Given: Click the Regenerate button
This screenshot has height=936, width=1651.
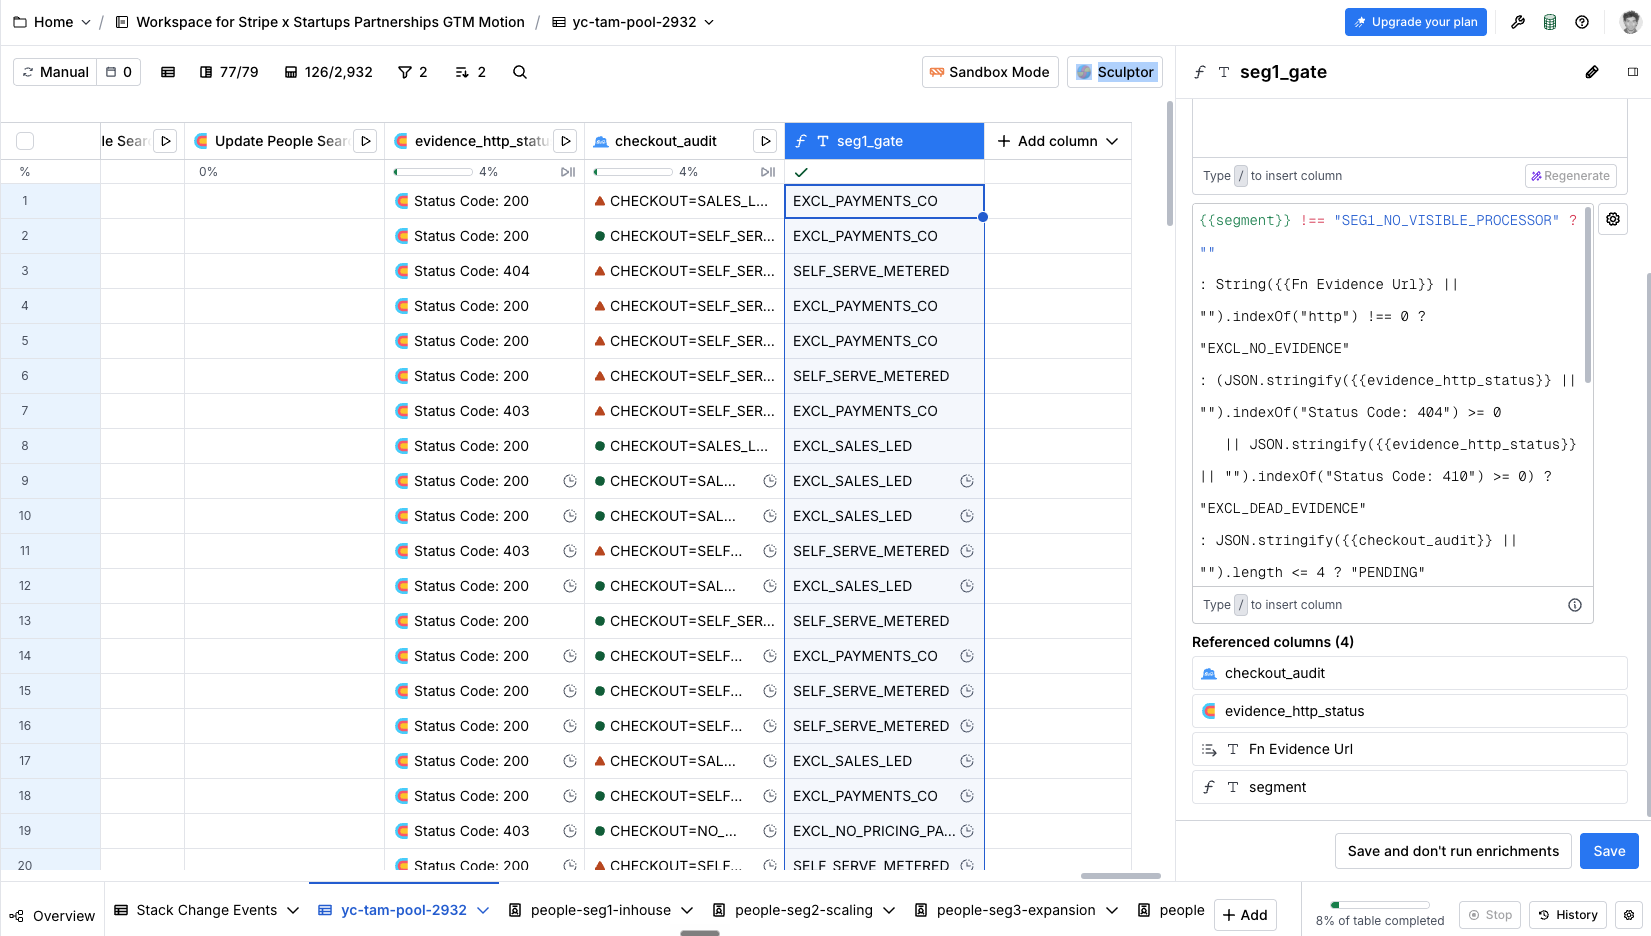Looking at the screenshot, I should (x=1570, y=176).
